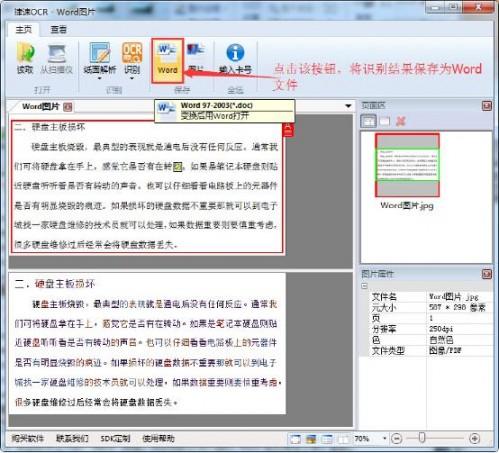Close the page area panel

click(487, 106)
